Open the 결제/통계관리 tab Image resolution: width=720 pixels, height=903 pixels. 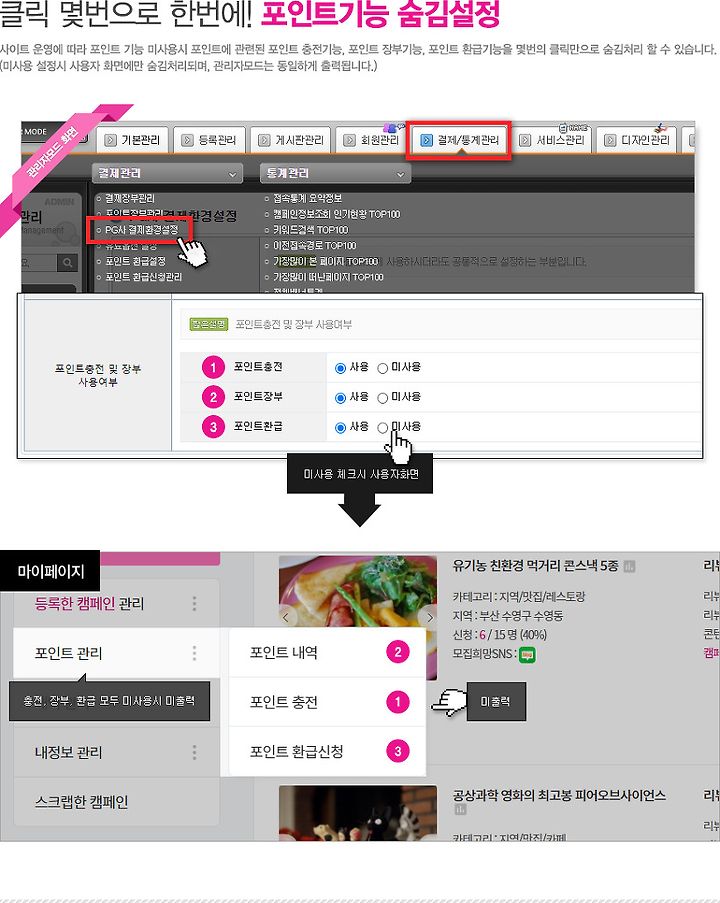[460, 140]
